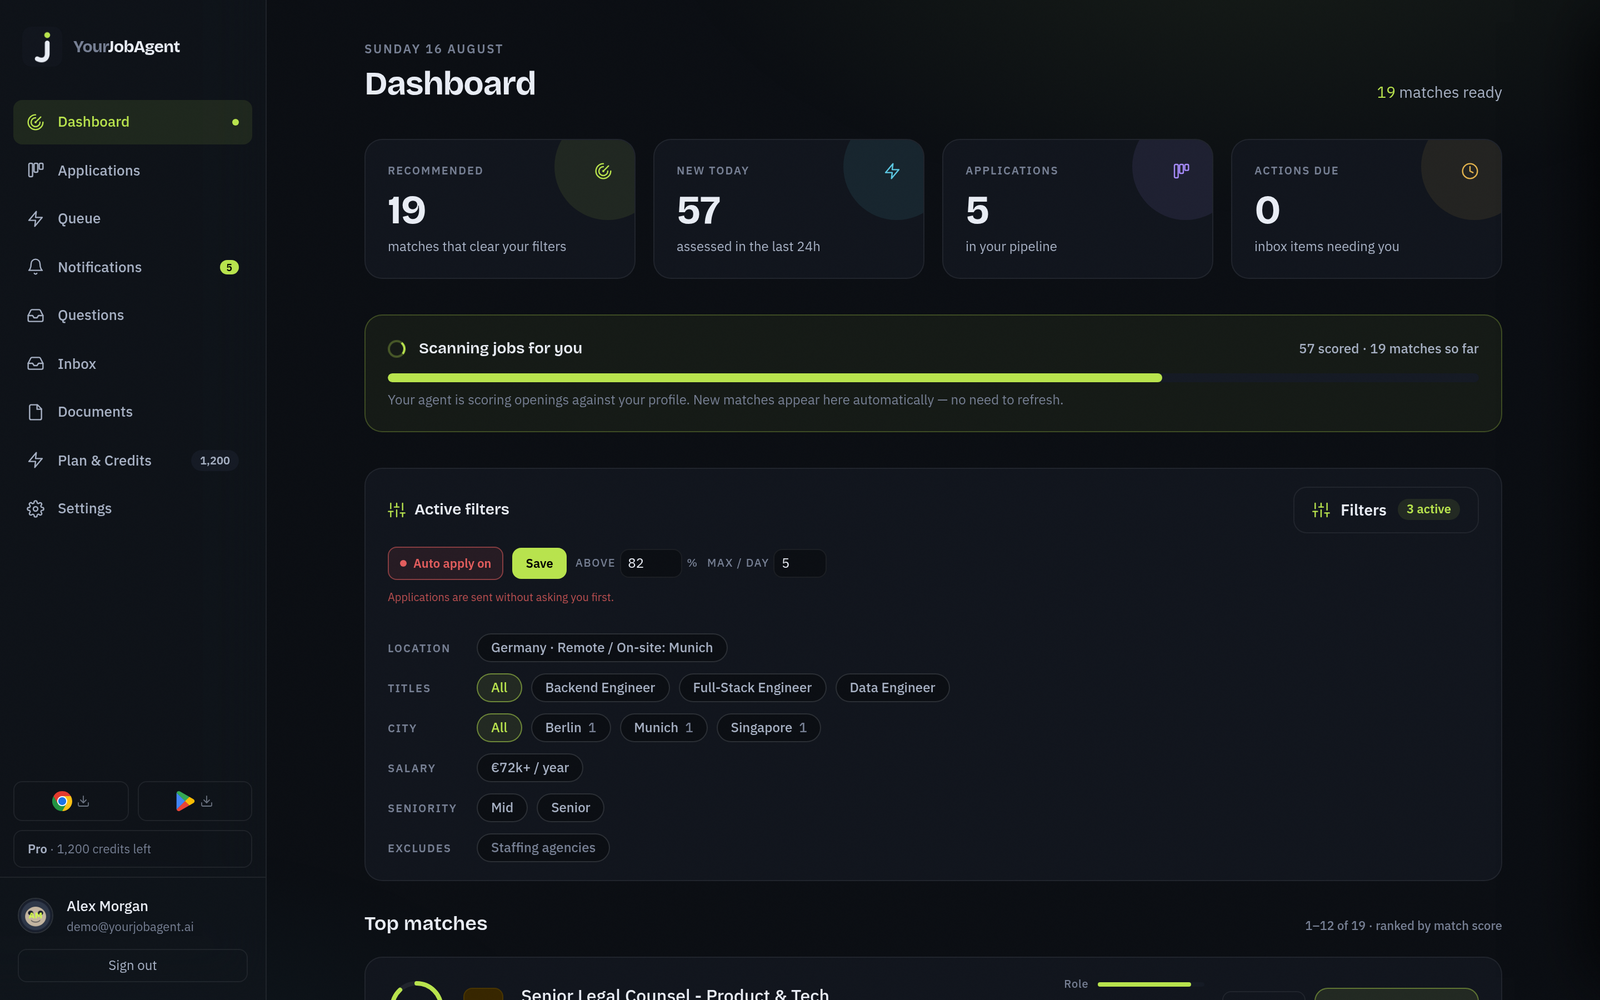Click the Notifications bell icon

click(36, 267)
